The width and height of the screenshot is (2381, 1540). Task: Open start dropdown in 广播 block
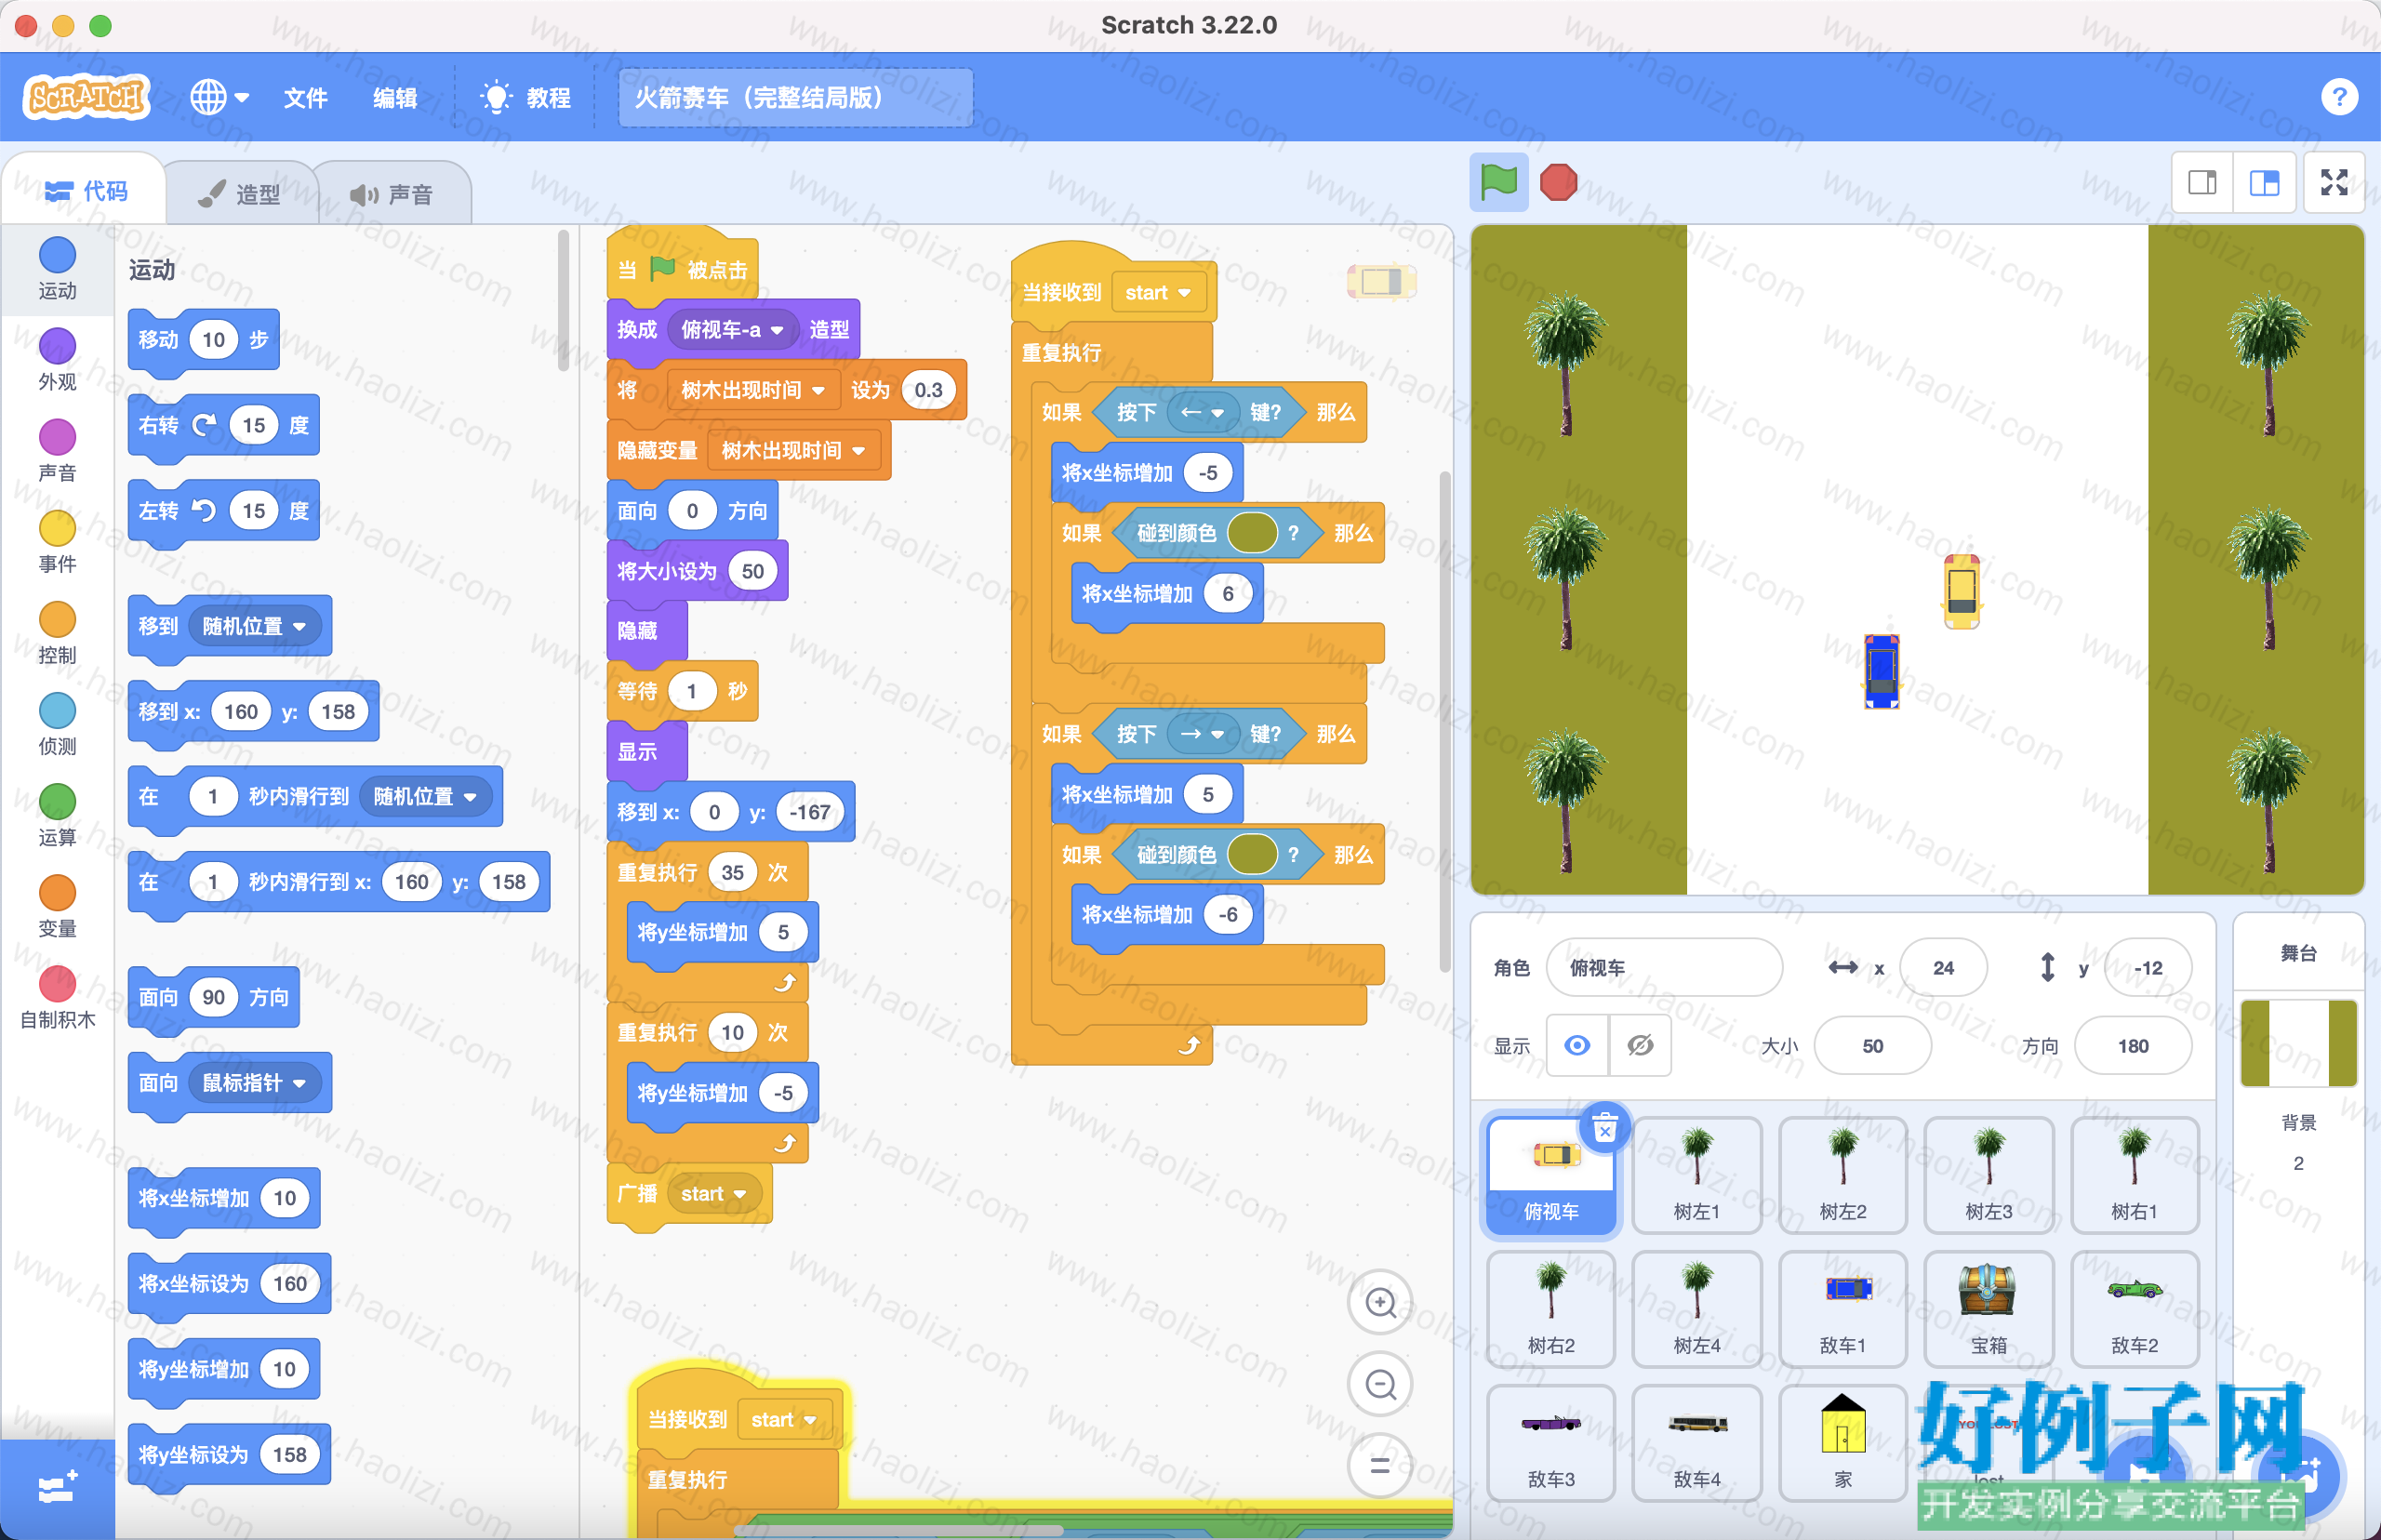(714, 1194)
